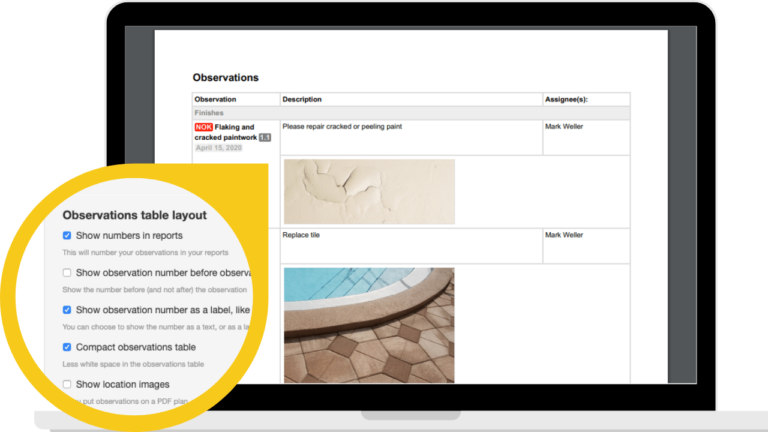This screenshot has height=432, width=768.
Task: Enable Show observation number before observation checkbox
Action: (x=67, y=273)
